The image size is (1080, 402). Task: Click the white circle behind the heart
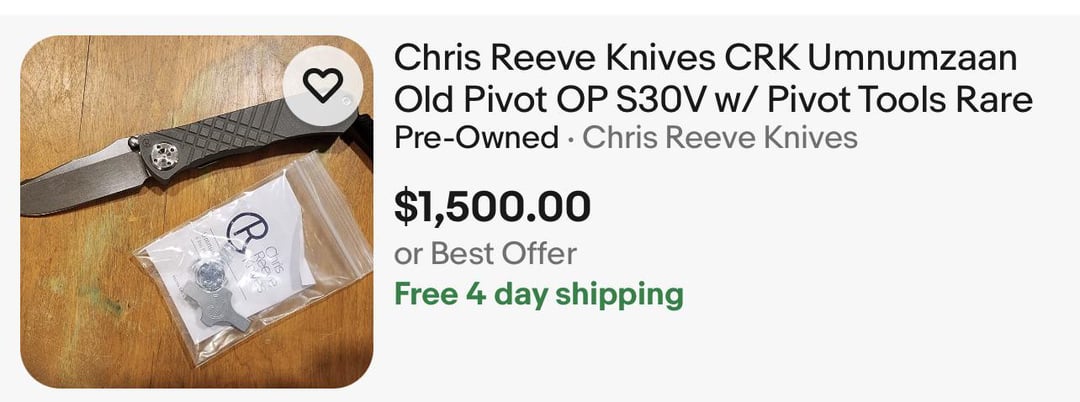click(322, 85)
